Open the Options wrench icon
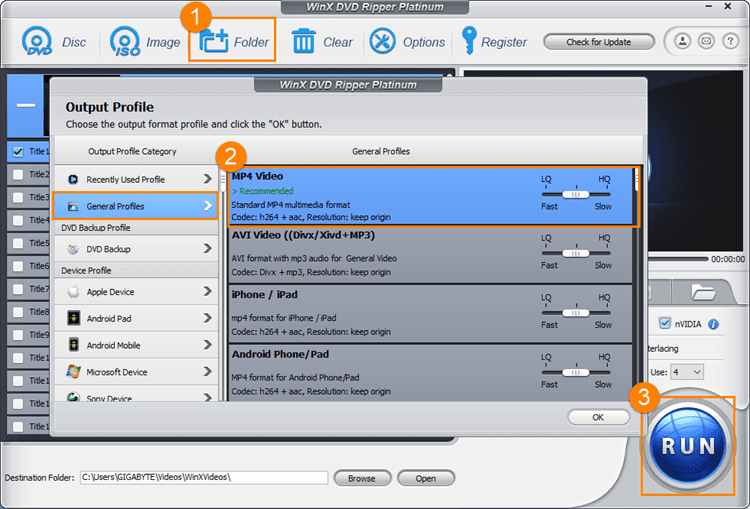 [382, 42]
